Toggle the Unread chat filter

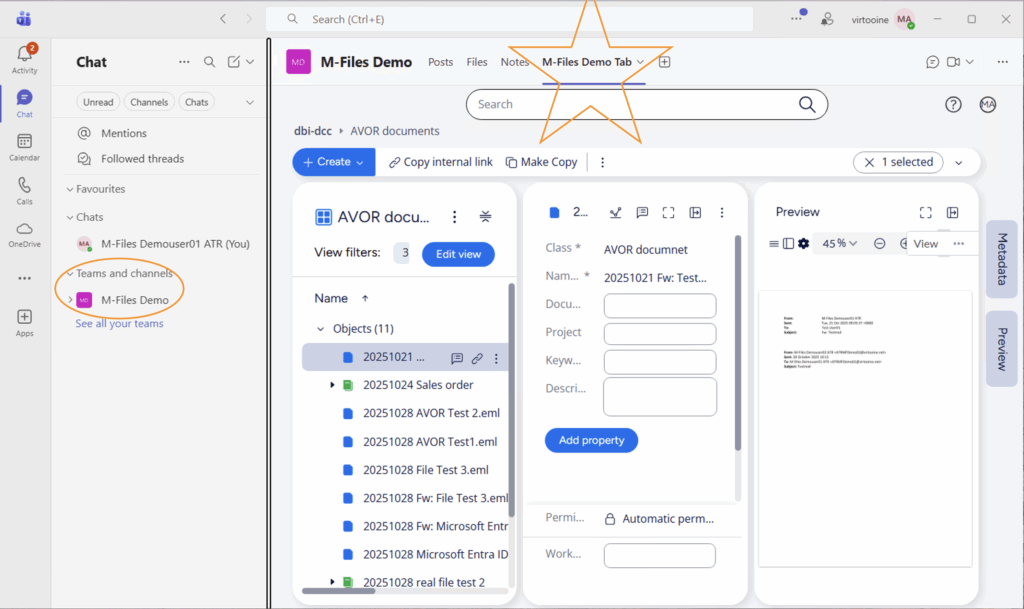point(98,102)
